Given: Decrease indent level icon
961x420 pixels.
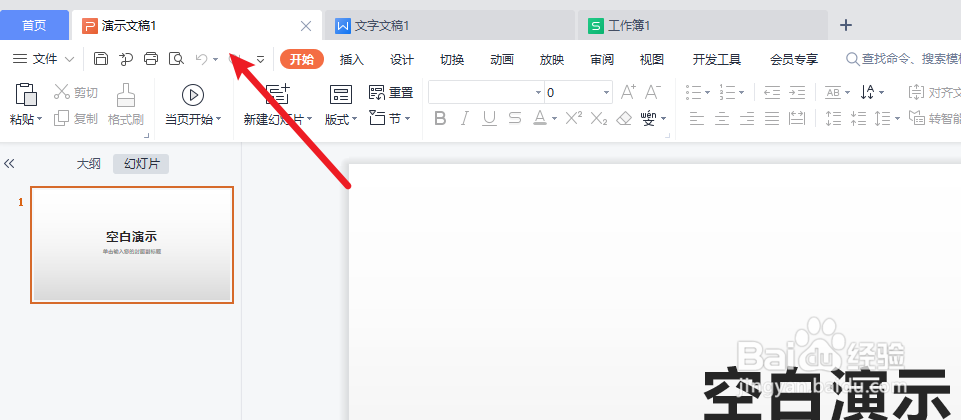Looking at the screenshot, I should tap(772, 93).
